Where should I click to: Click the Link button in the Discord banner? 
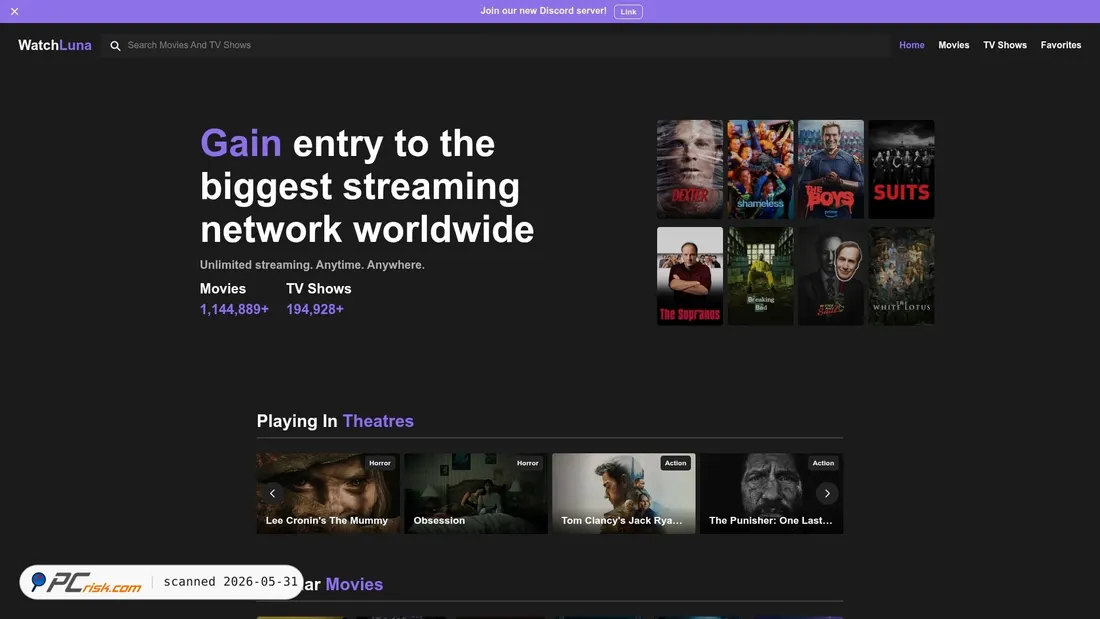pos(628,11)
